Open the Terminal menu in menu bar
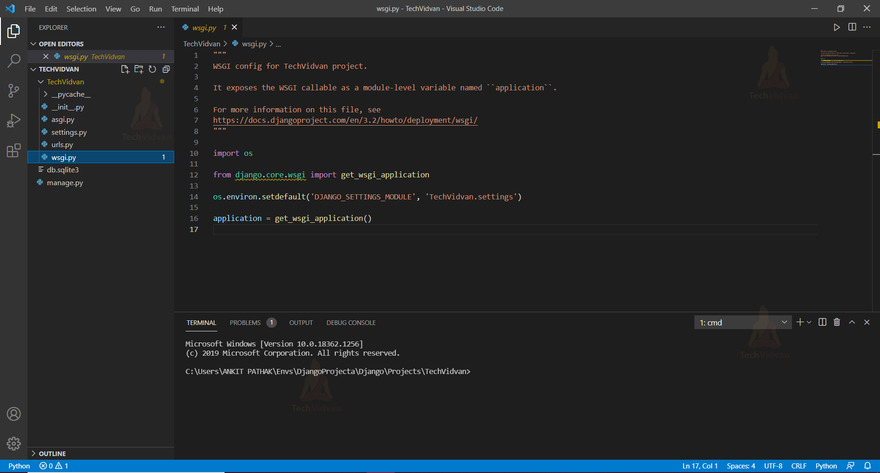This screenshot has width=880, height=473. point(185,8)
